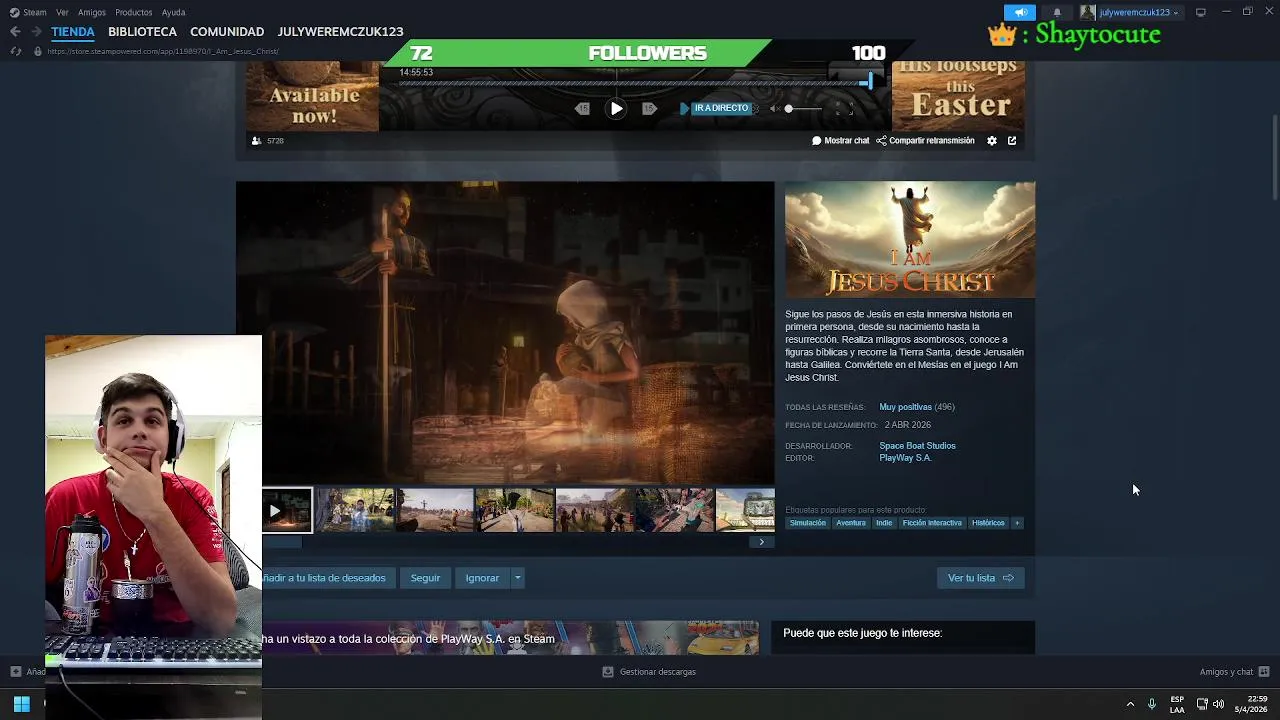Click the I Am Jesus Christ header image
The image size is (1280, 720).
pyautogui.click(x=910, y=239)
